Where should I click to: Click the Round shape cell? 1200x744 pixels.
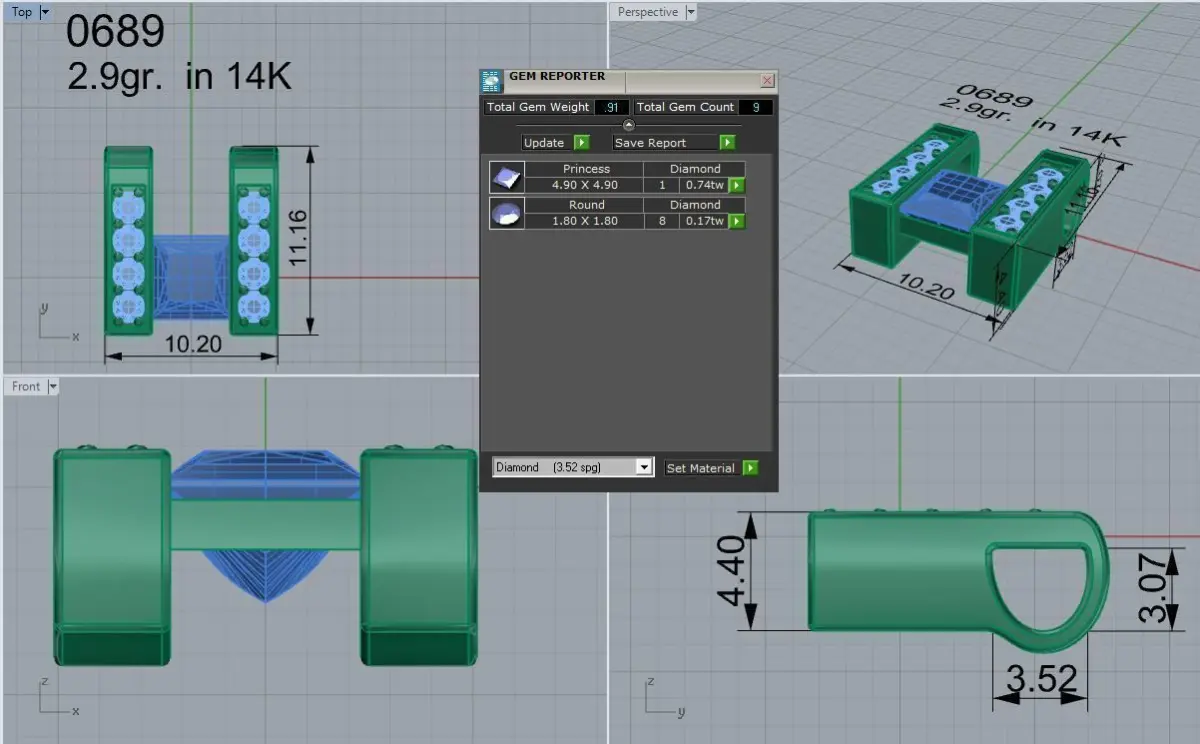point(586,205)
